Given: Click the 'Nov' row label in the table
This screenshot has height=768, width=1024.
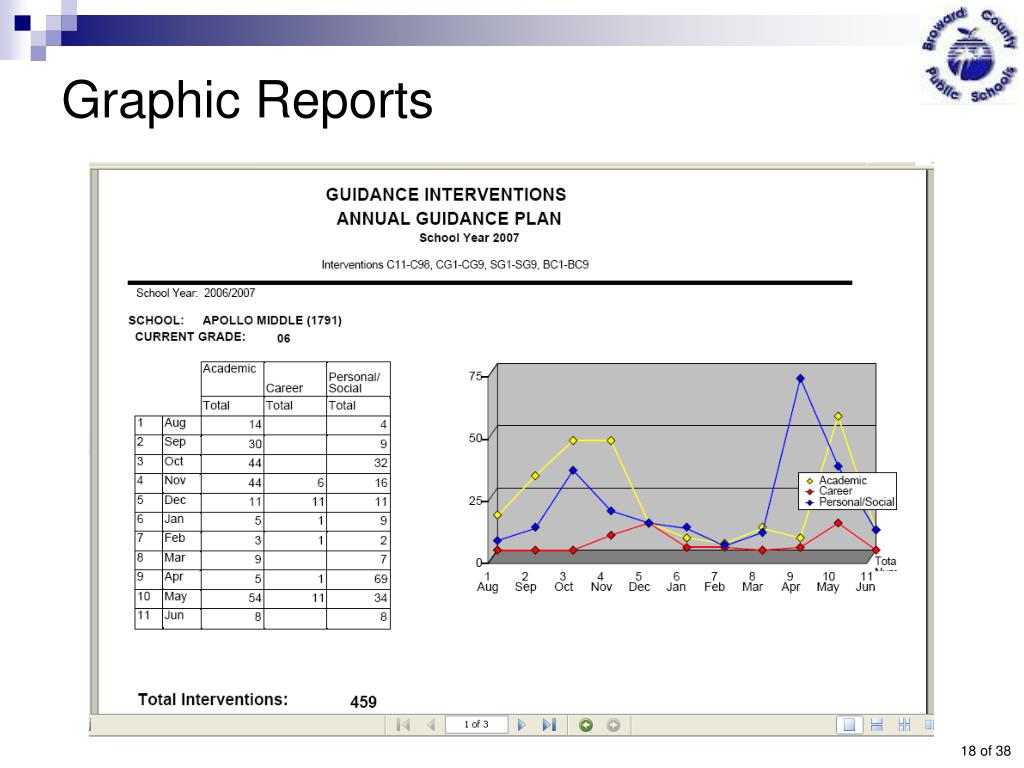Looking at the screenshot, I should [x=175, y=480].
